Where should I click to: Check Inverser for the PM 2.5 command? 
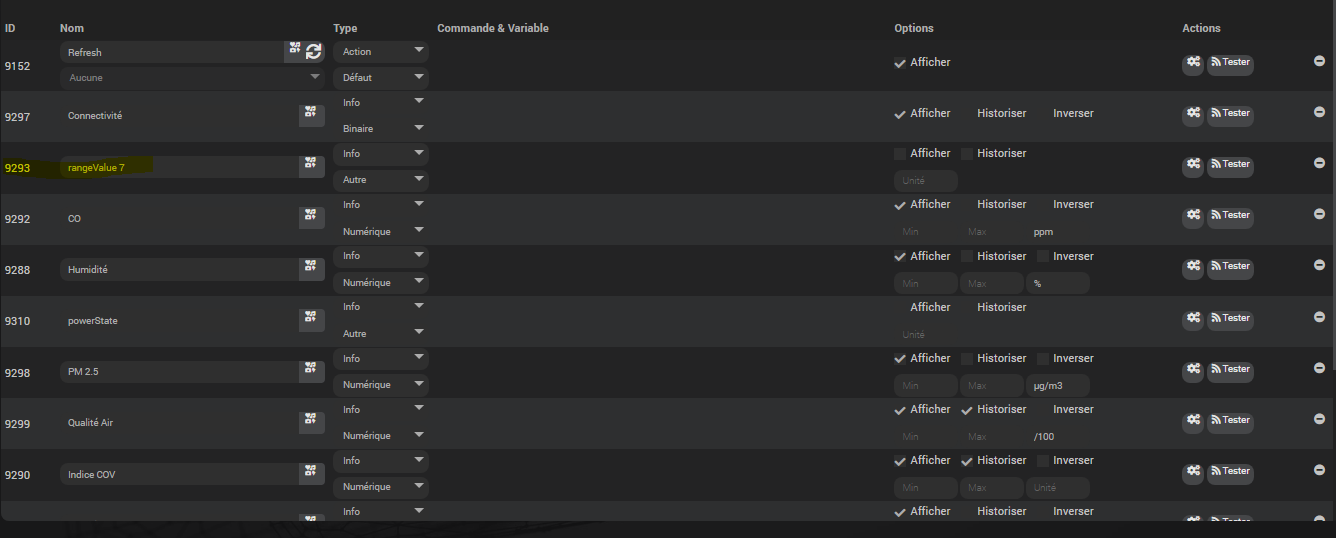pyautogui.click(x=1043, y=359)
